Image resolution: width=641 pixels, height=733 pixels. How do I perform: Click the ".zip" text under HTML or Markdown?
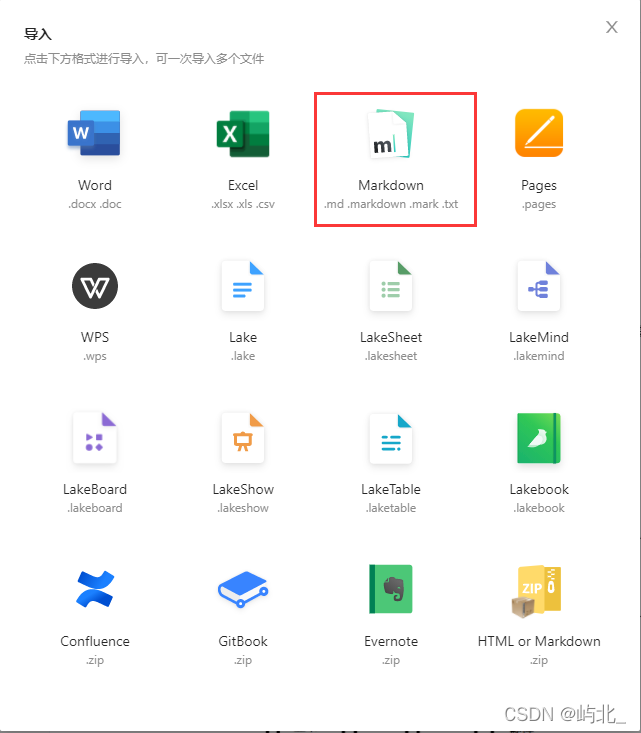[x=539, y=660]
